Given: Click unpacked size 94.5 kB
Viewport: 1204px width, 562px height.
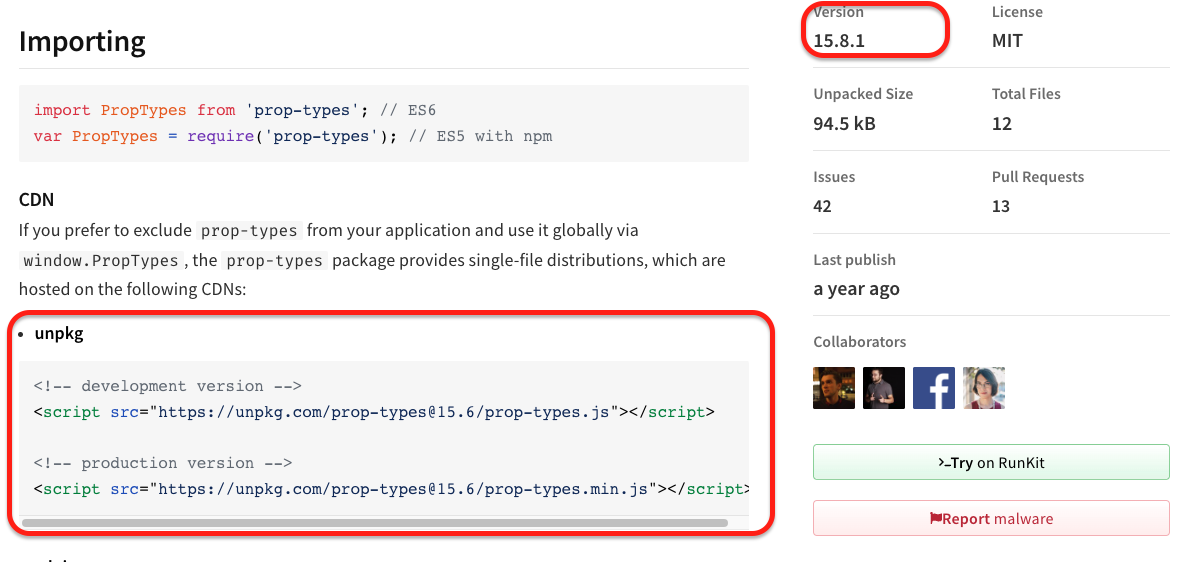Looking at the screenshot, I should 844,124.
